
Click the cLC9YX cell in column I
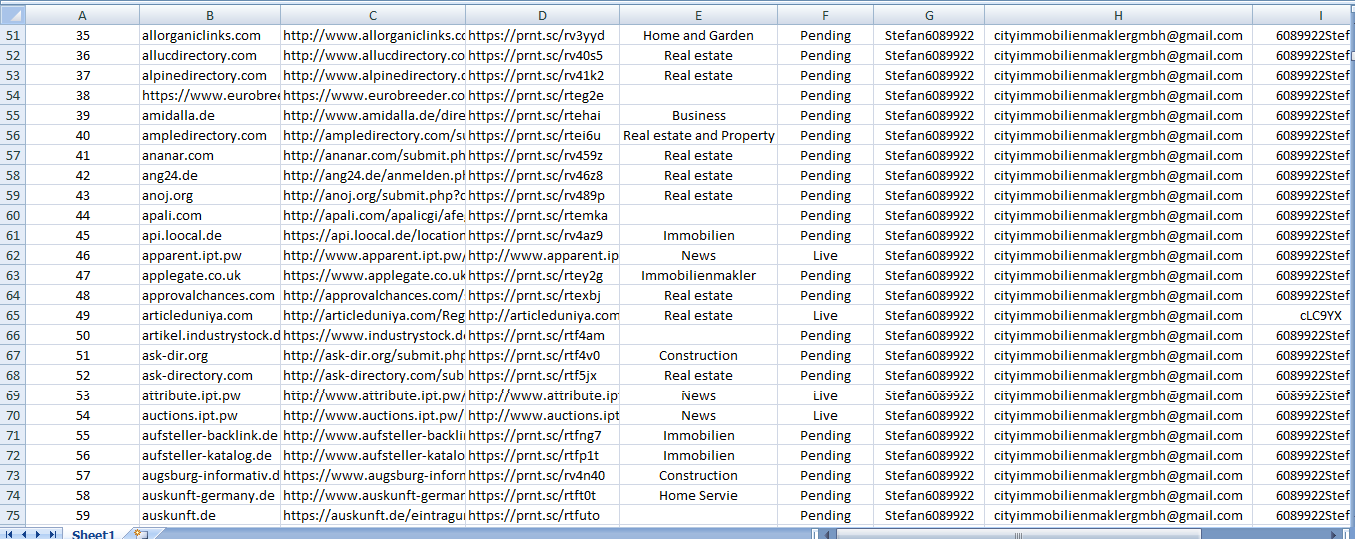pyautogui.click(x=1303, y=315)
